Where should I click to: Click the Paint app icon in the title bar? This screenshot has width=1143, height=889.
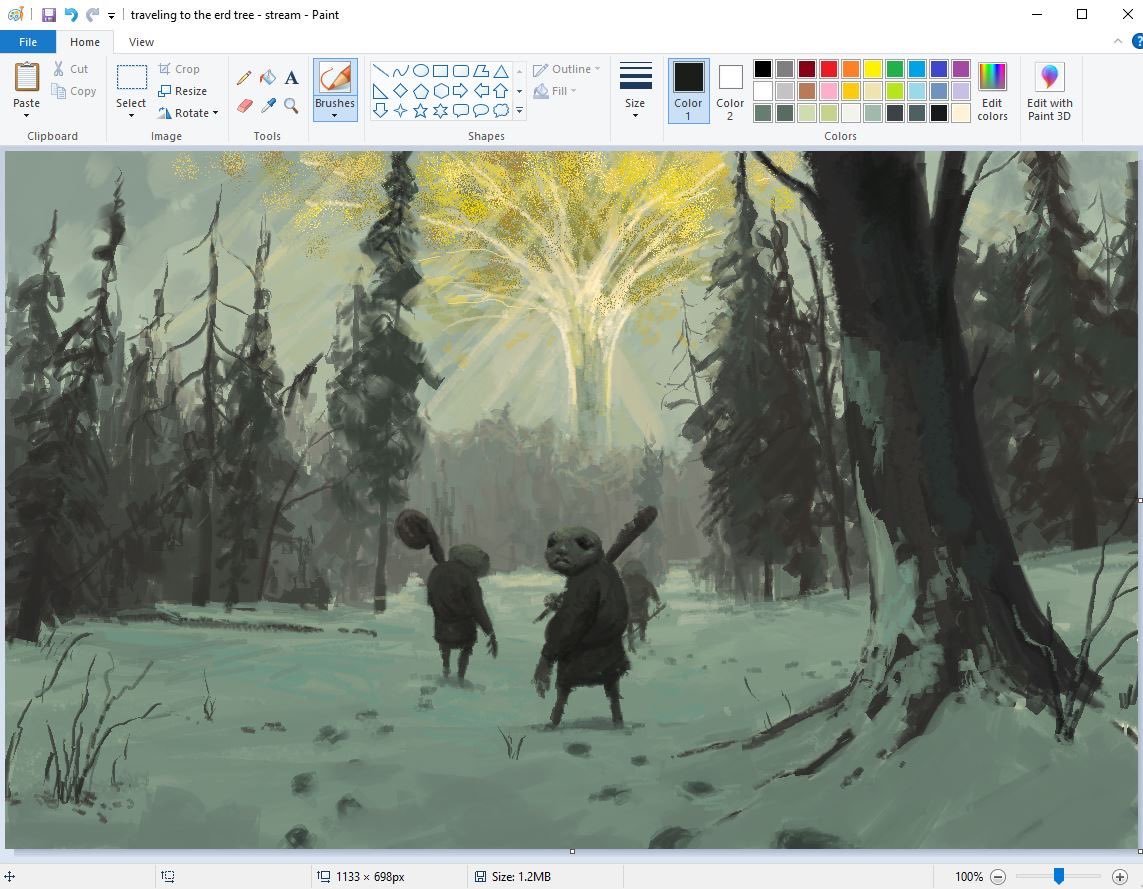click(15, 15)
